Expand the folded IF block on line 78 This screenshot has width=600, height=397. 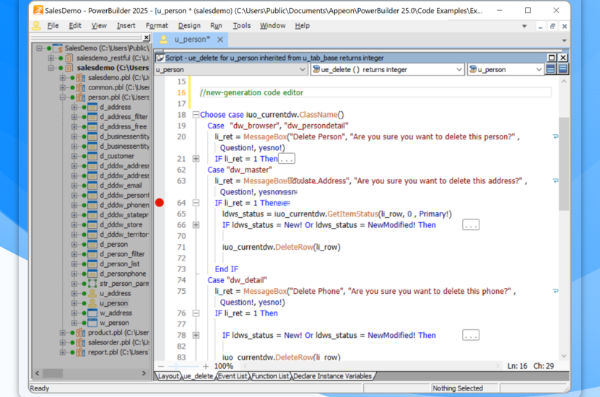pyautogui.click(x=196, y=335)
